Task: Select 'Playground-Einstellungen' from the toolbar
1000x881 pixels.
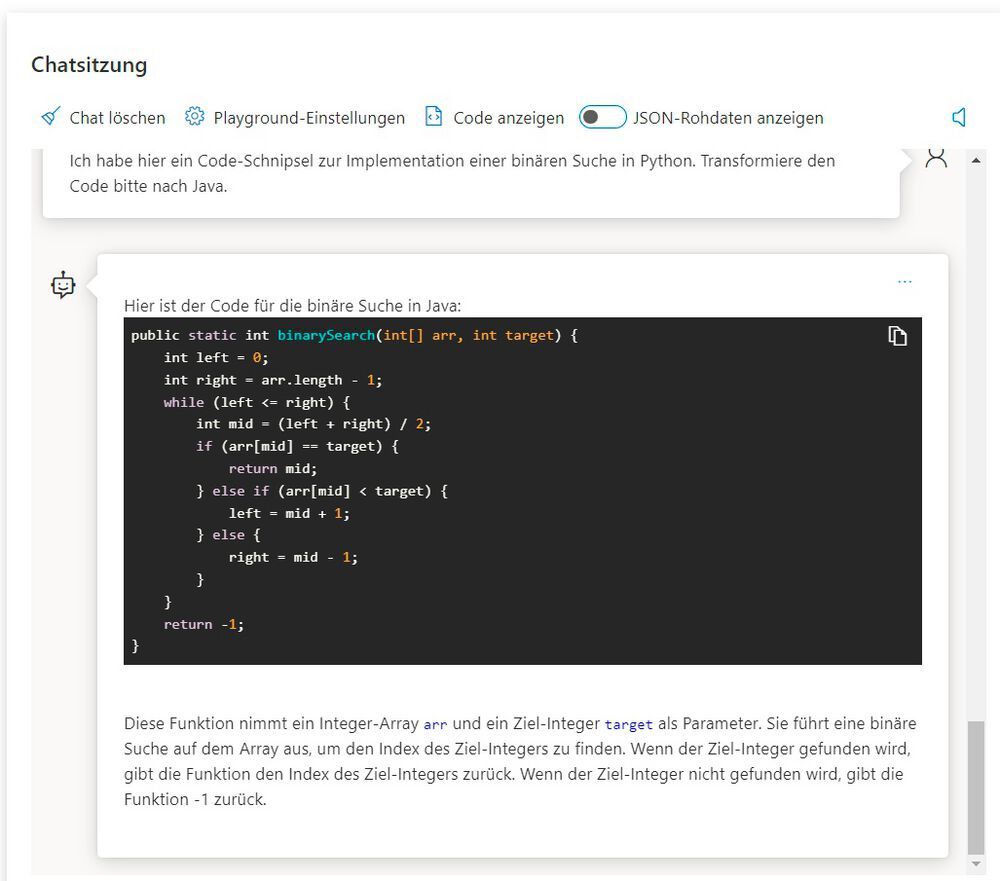Action: (309, 118)
